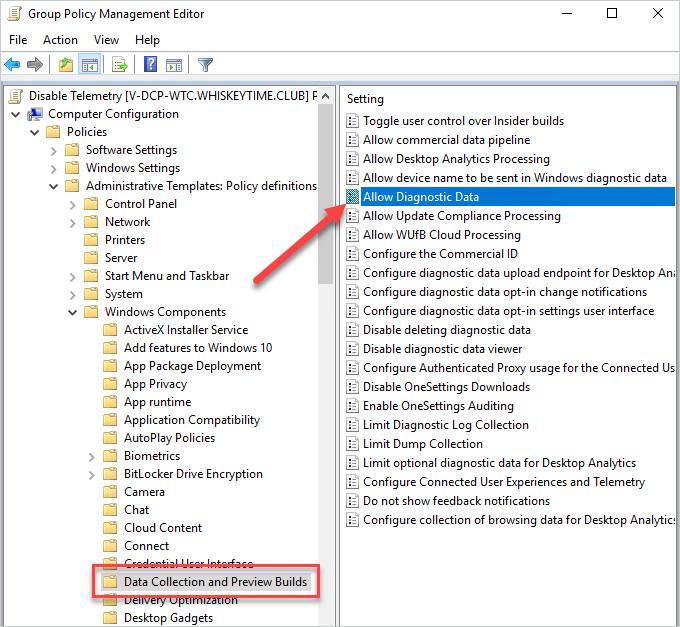
Task: Click the Forward arrow toolbar icon
Action: (x=35, y=65)
